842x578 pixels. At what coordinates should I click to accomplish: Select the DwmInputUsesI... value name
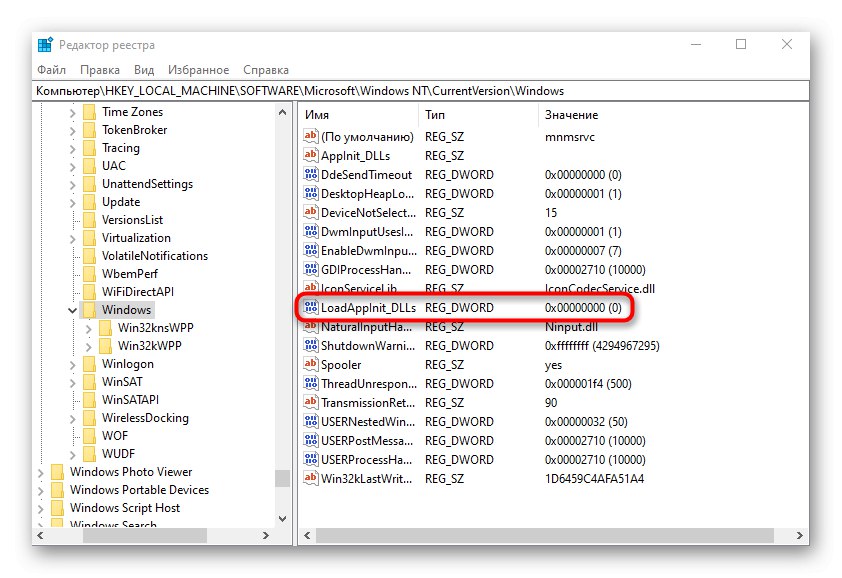(x=367, y=232)
